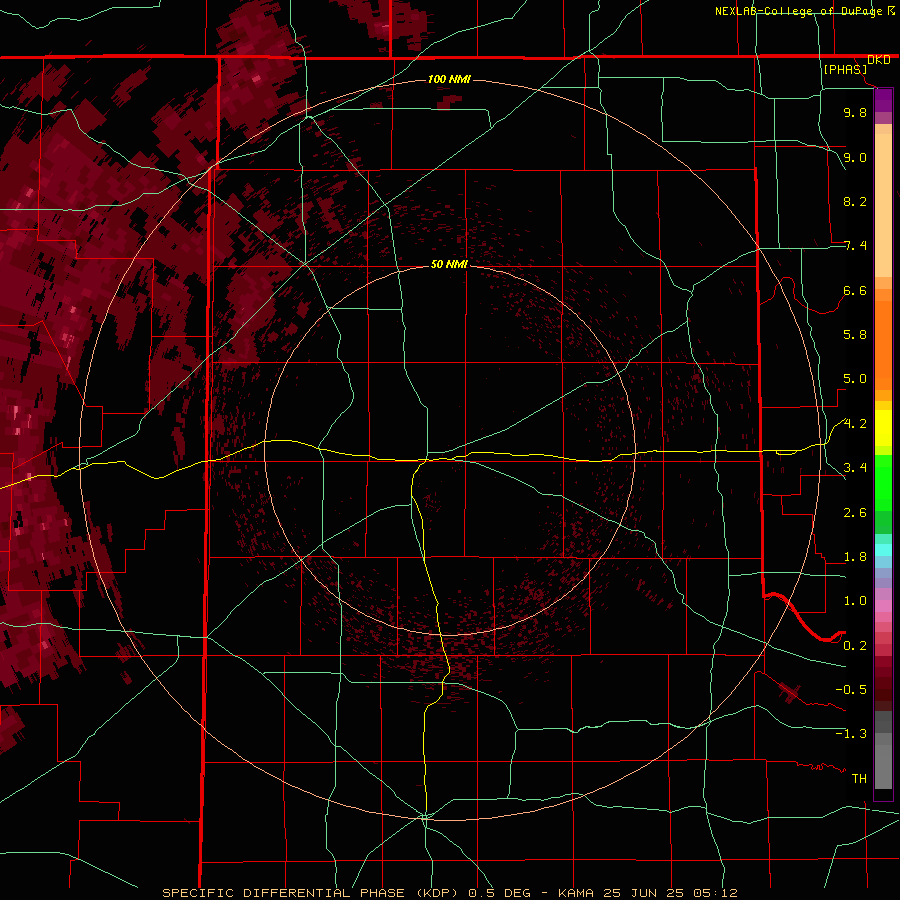Click the KAMA 25 JUN 25 05:12 timestamp
The width and height of the screenshot is (900, 900).
pos(647,893)
